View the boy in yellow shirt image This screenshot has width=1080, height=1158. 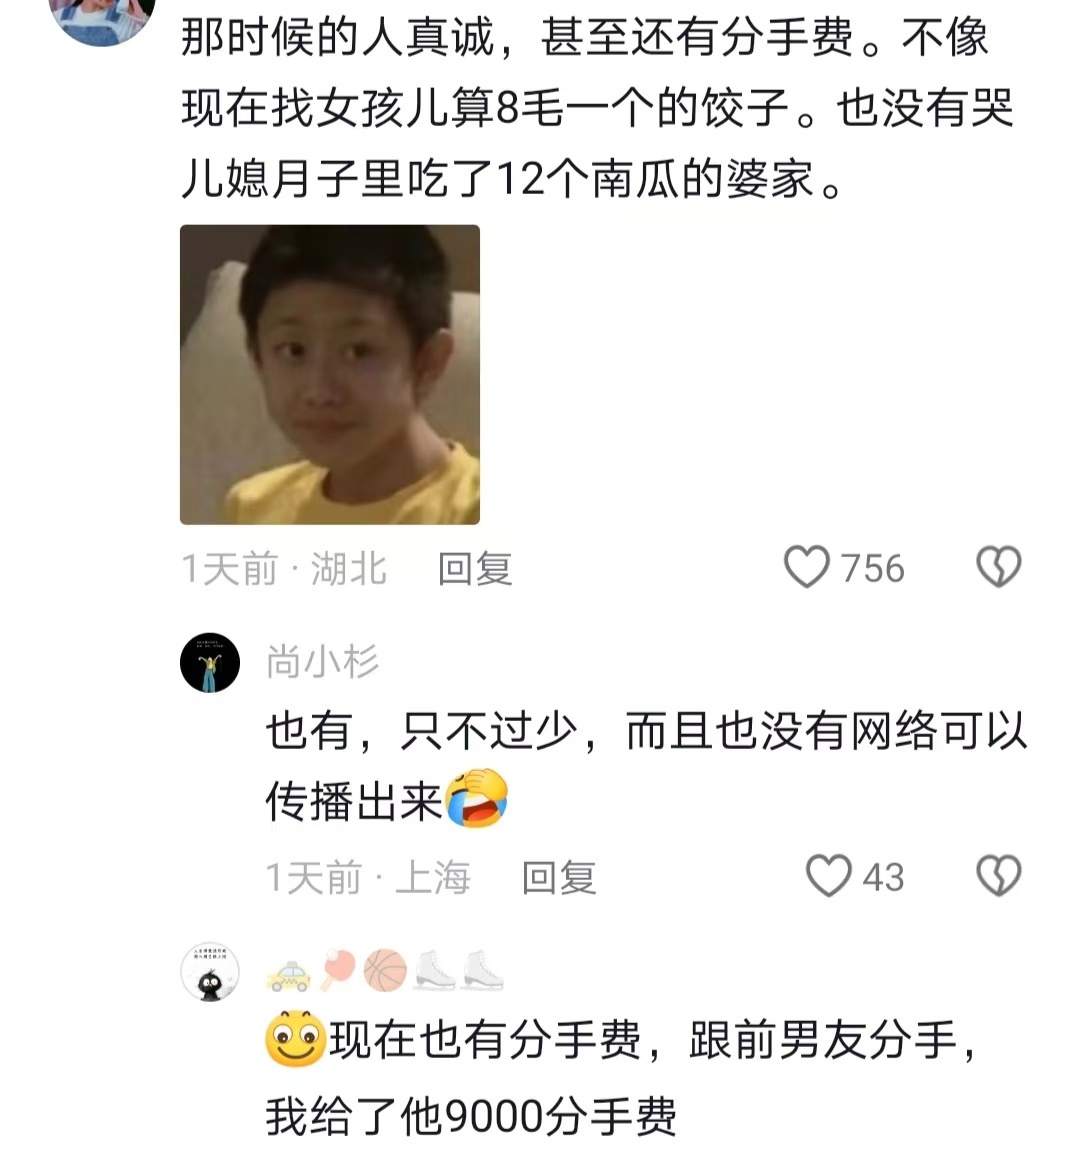[330, 374]
